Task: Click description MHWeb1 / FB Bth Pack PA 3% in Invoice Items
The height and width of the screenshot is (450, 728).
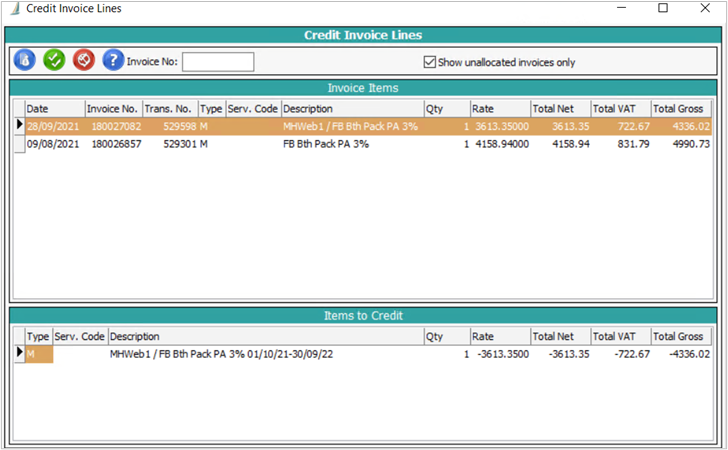Action: tap(351, 126)
